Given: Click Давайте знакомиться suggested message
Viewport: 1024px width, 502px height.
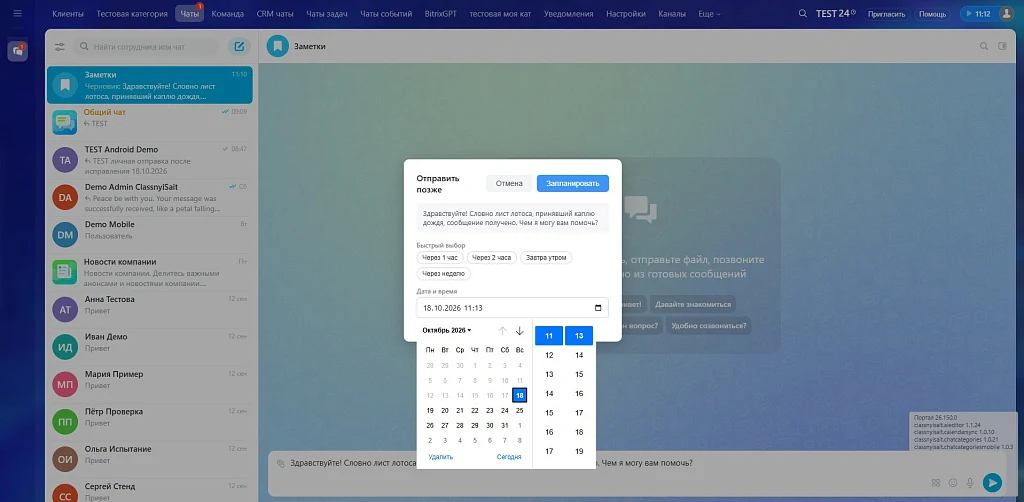Looking at the screenshot, I should click(694, 304).
